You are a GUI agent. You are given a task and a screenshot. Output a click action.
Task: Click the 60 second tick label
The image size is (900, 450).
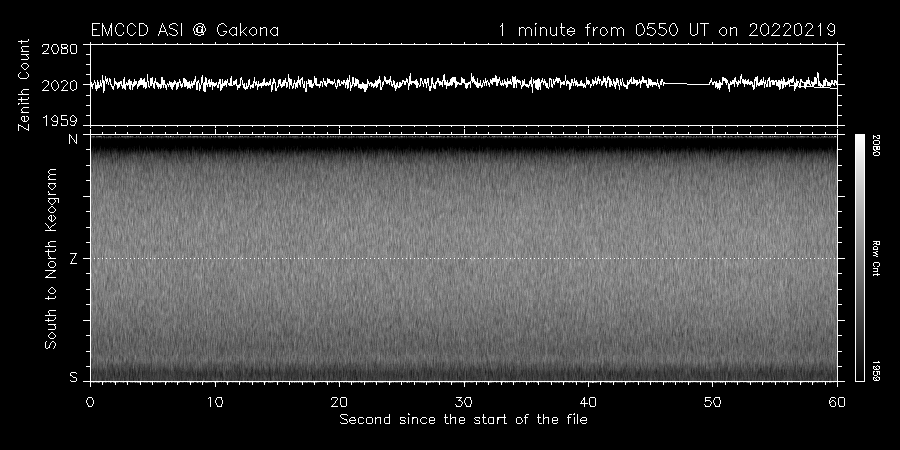coord(837,402)
